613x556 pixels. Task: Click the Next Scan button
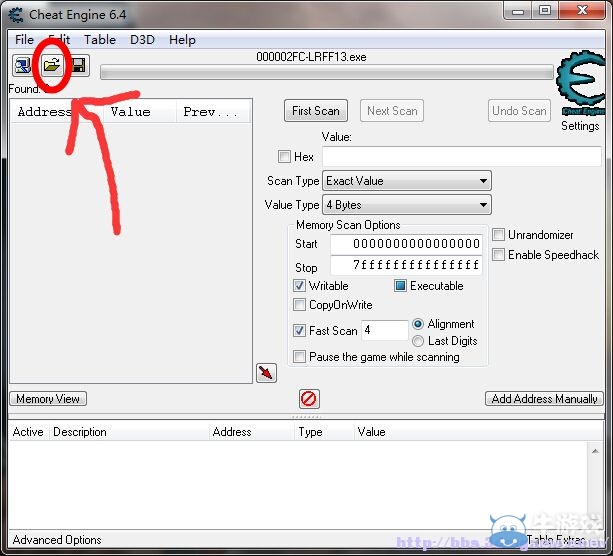[392, 111]
